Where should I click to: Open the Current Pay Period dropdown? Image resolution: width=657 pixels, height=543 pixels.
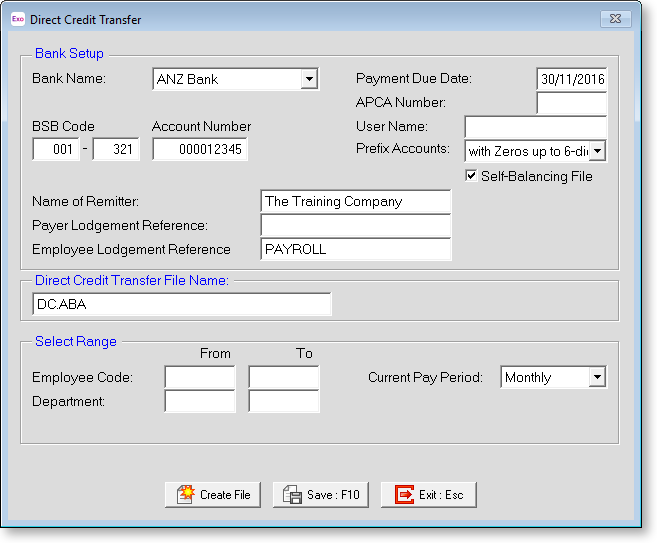pos(597,377)
